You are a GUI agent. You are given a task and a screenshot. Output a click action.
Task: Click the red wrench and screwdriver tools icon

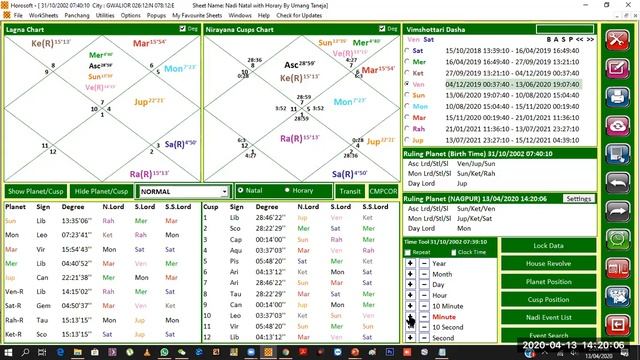tap(617, 40)
